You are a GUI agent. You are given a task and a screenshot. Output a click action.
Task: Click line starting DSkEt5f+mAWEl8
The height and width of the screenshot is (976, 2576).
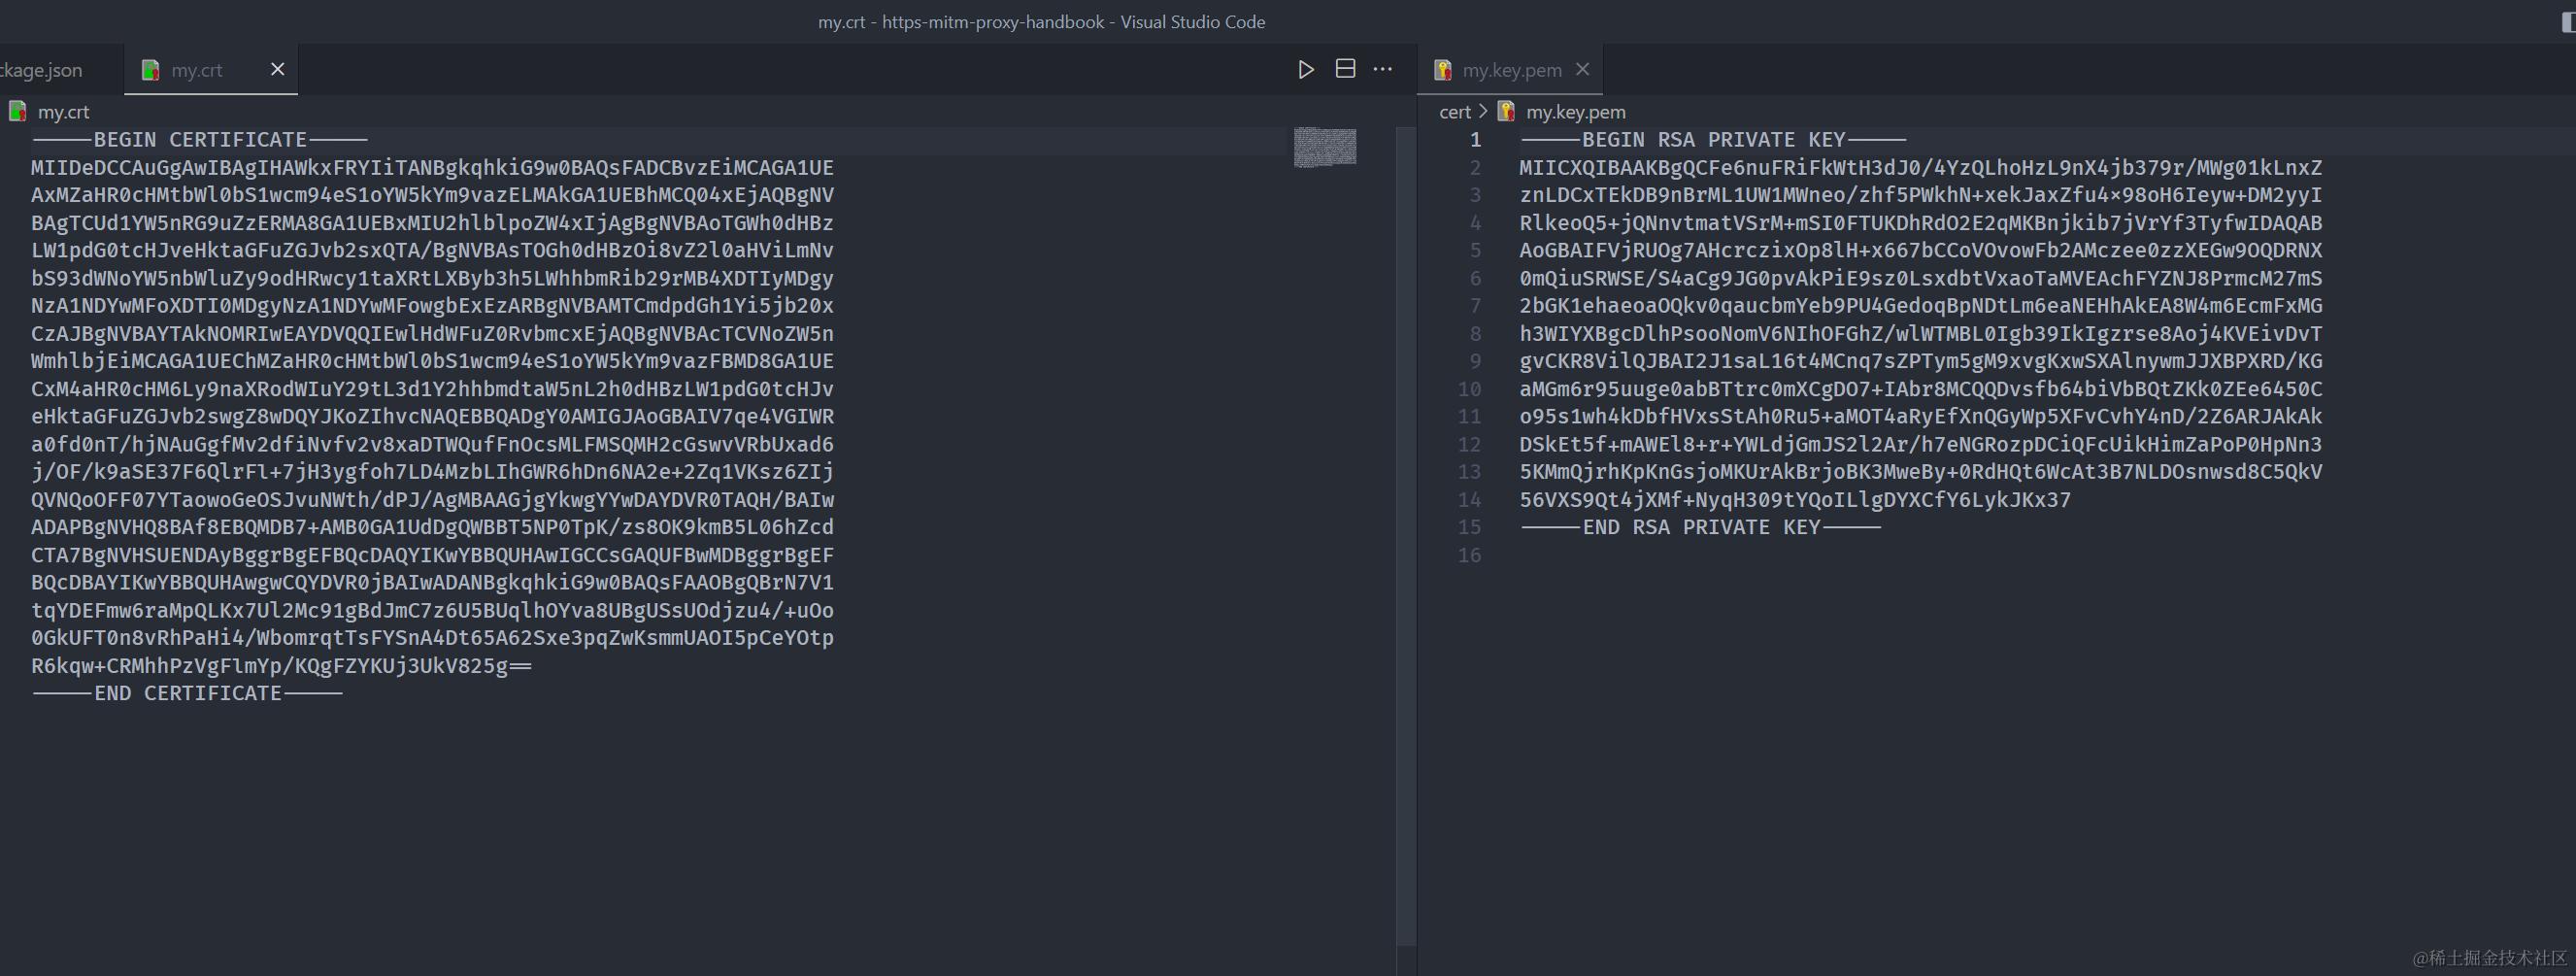[1921, 444]
